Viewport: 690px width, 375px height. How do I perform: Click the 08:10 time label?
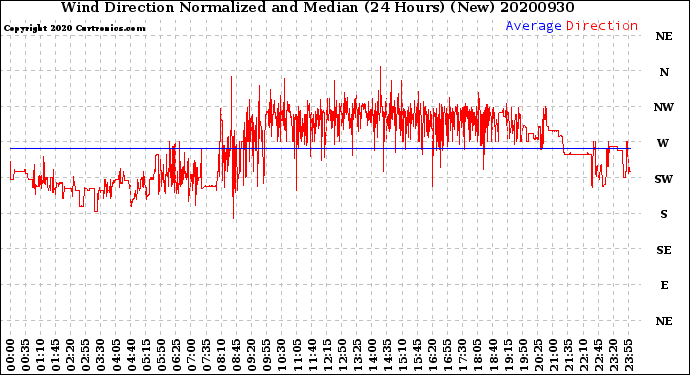[x=221, y=355]
